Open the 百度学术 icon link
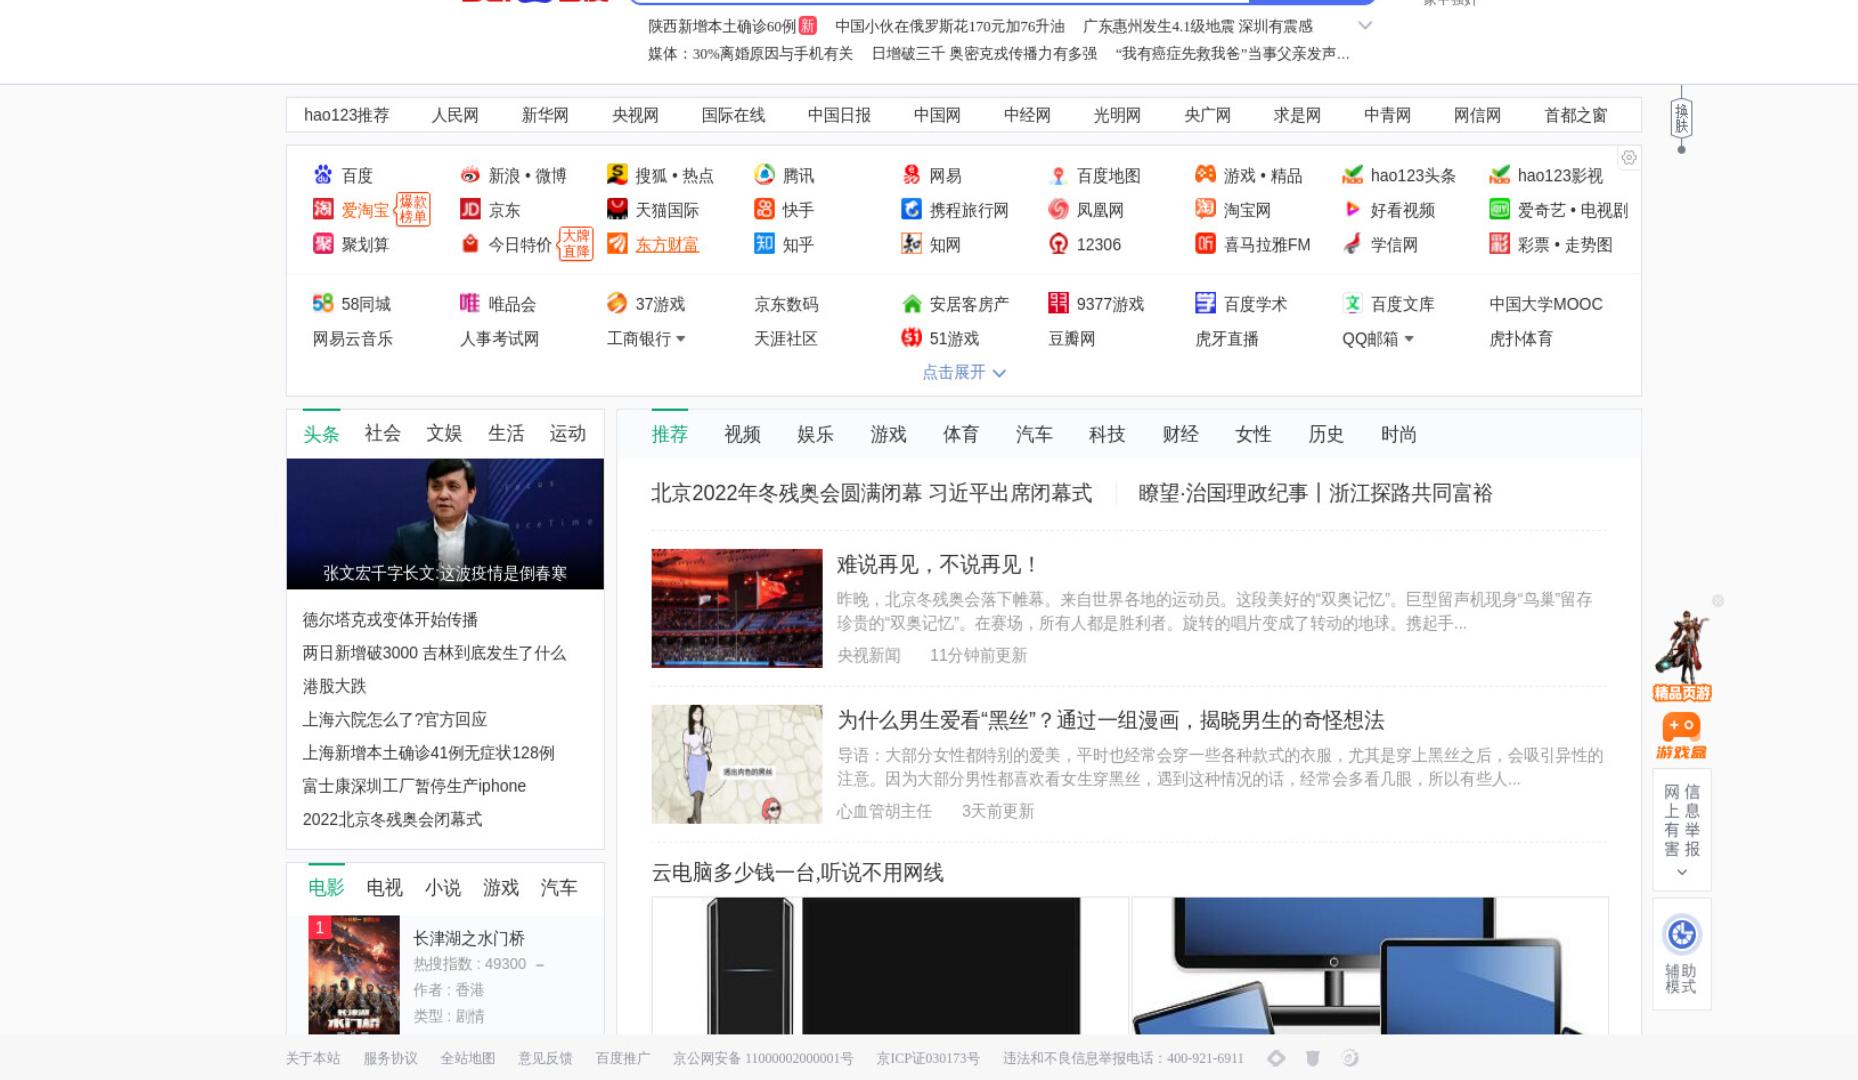Screen dimensions: 1858x1080 1205,303
